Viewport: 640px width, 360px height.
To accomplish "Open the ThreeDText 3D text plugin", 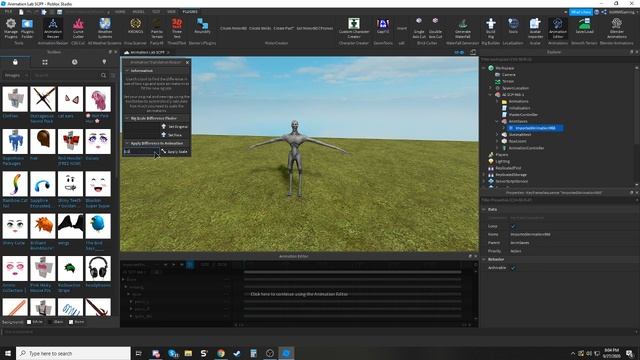I will click(x=177, y=28).
